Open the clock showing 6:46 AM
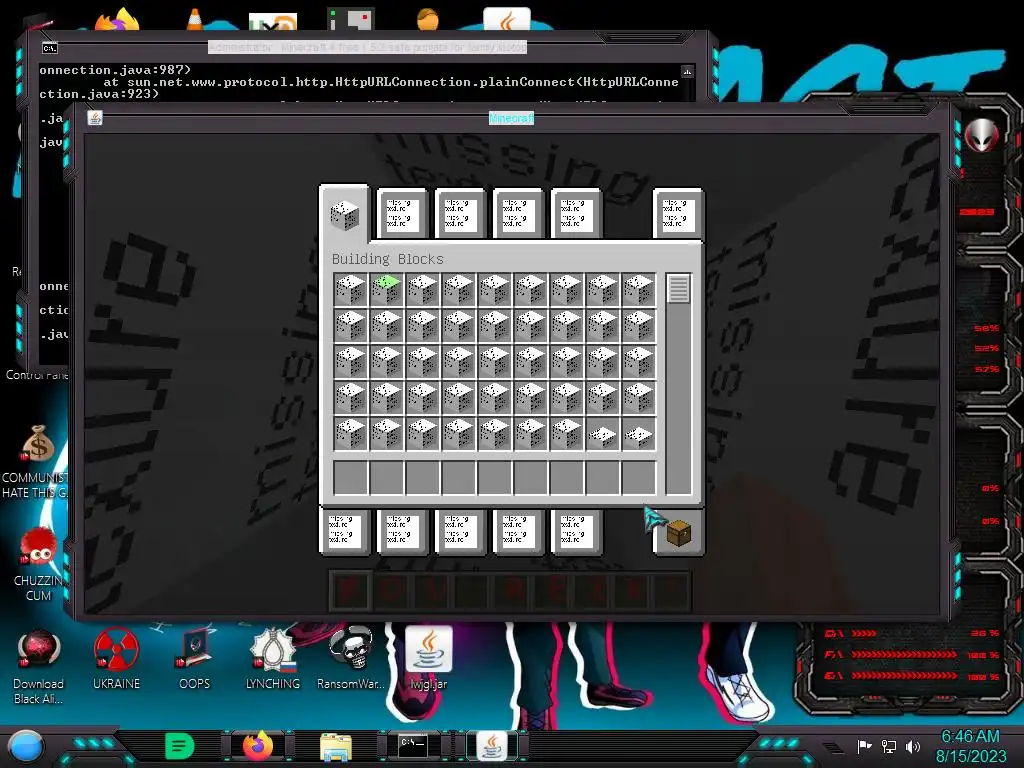Screen dimensions: 1024x768 coord(970,746)
